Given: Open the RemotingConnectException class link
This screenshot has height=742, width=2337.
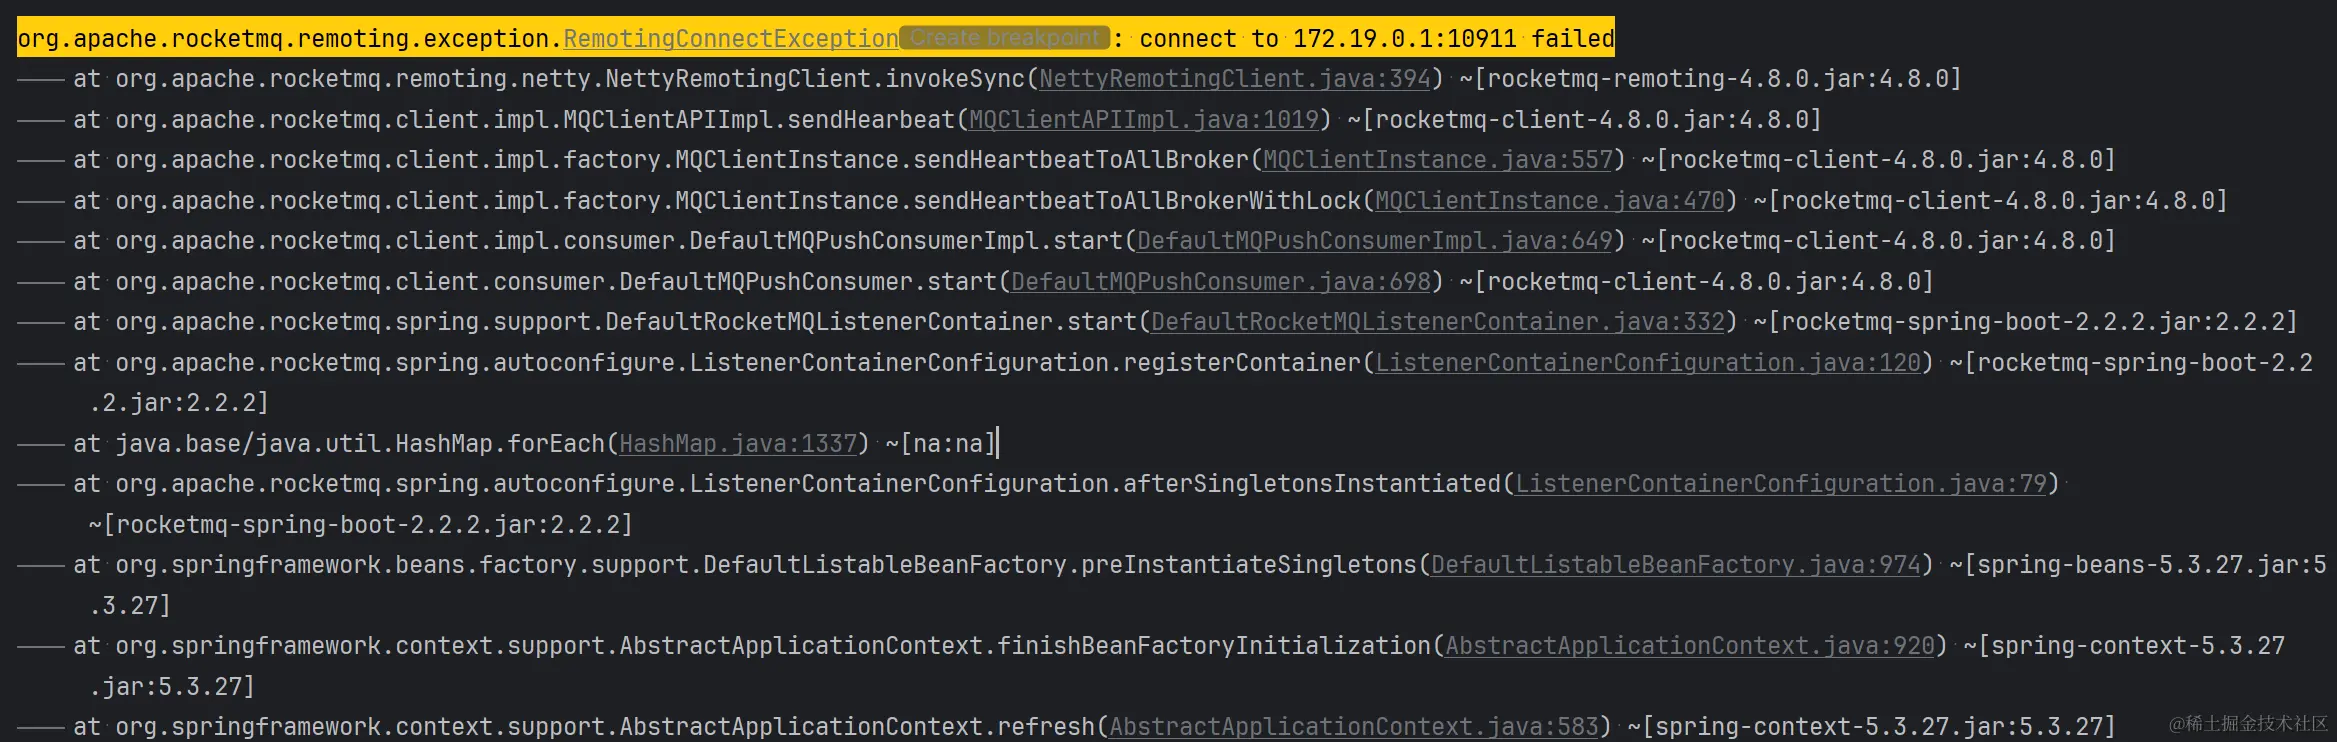Looking at the screenshot, I should (730, 38).
